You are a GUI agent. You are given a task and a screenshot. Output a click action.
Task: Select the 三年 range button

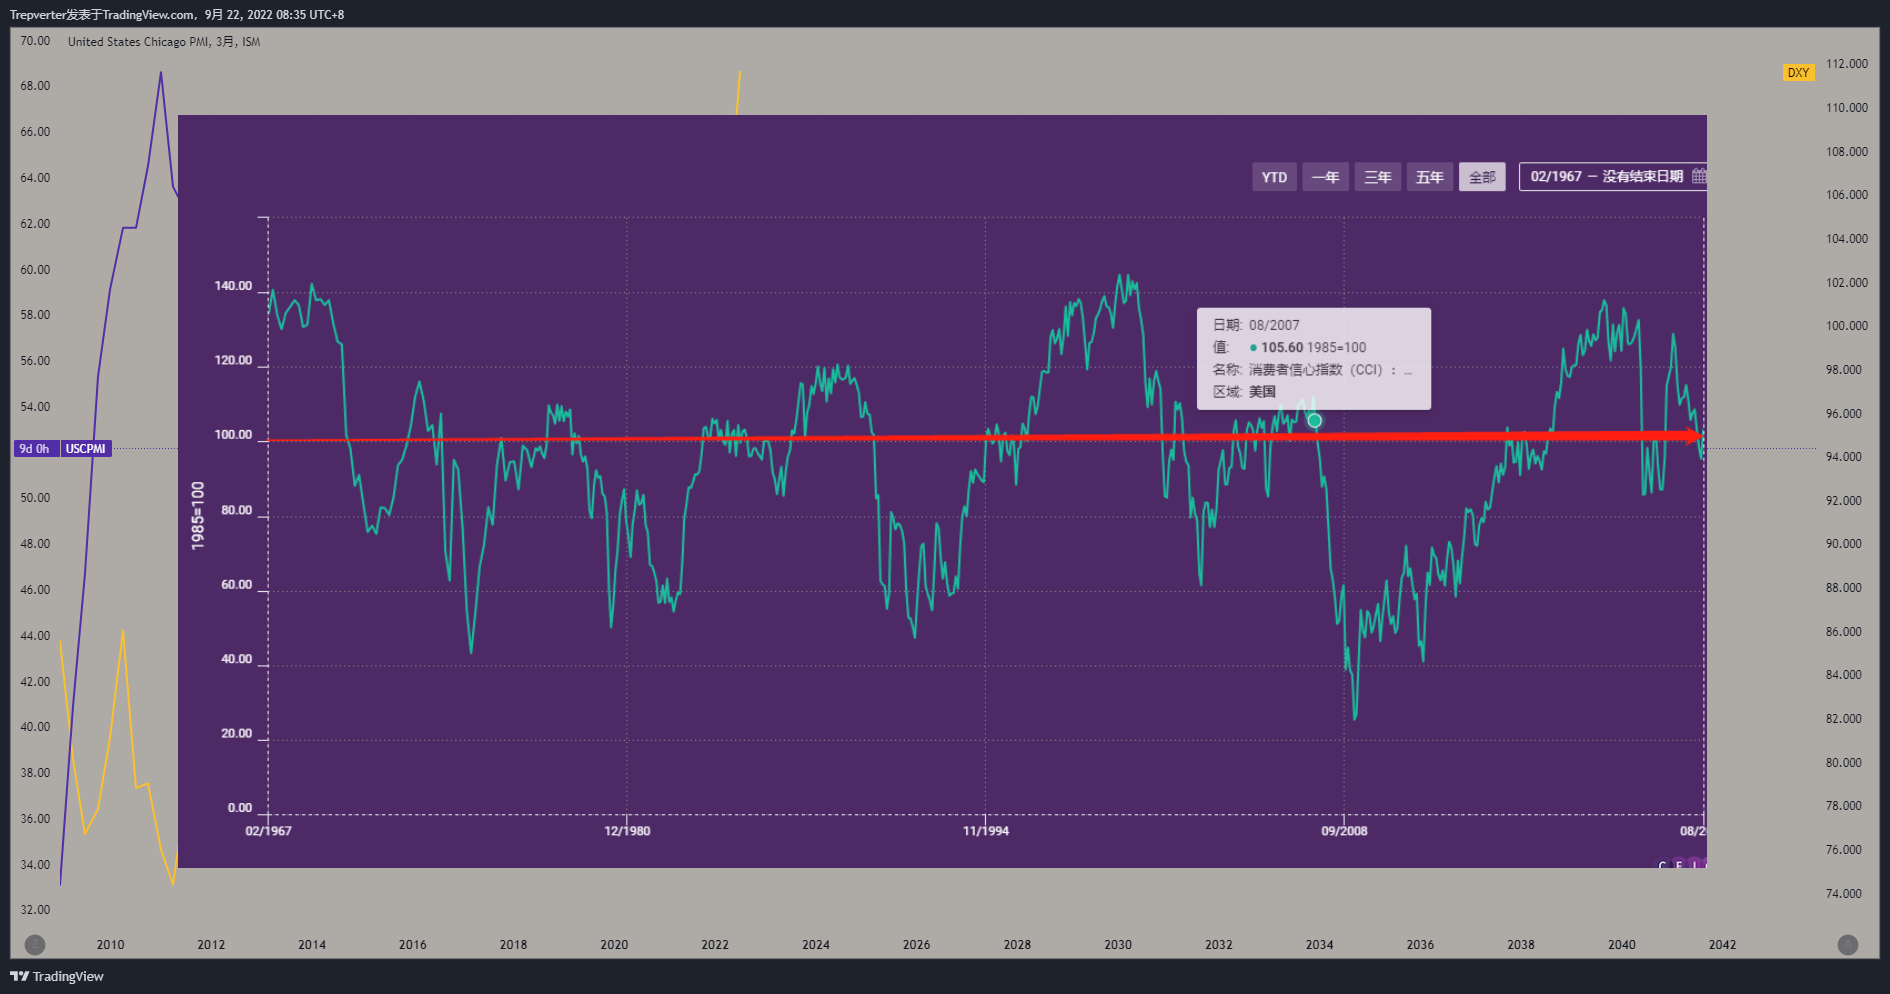1377,177
